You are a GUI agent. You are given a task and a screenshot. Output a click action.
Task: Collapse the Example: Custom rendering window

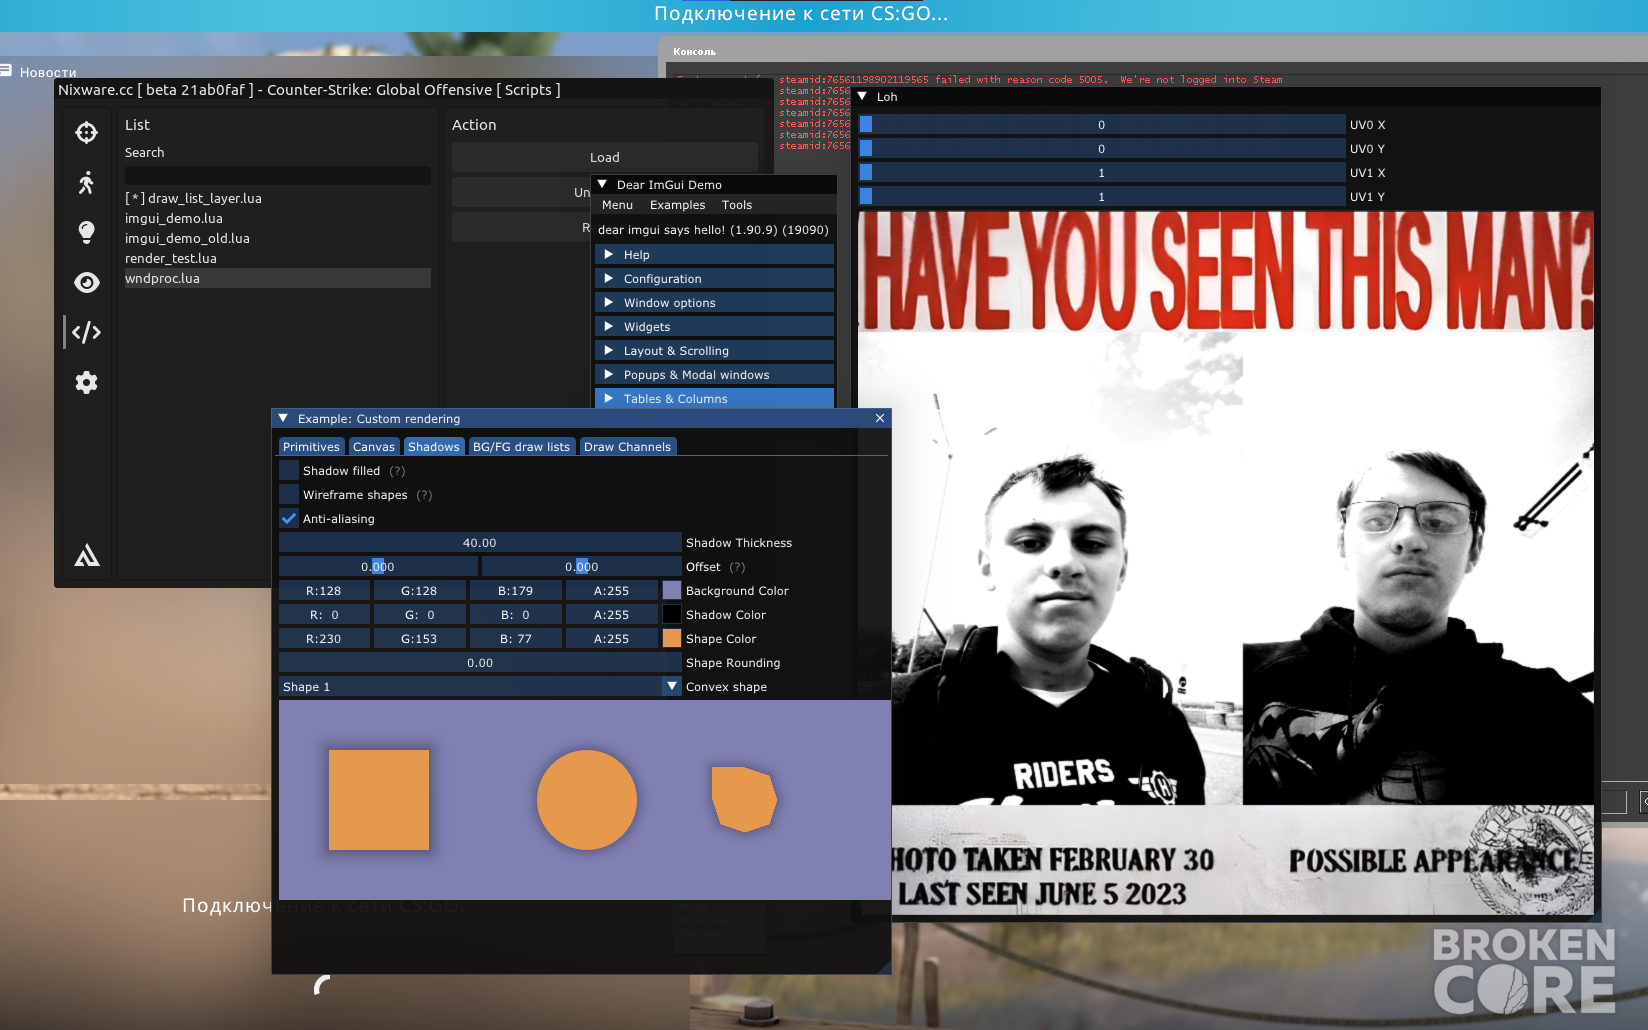coord(283,418)
